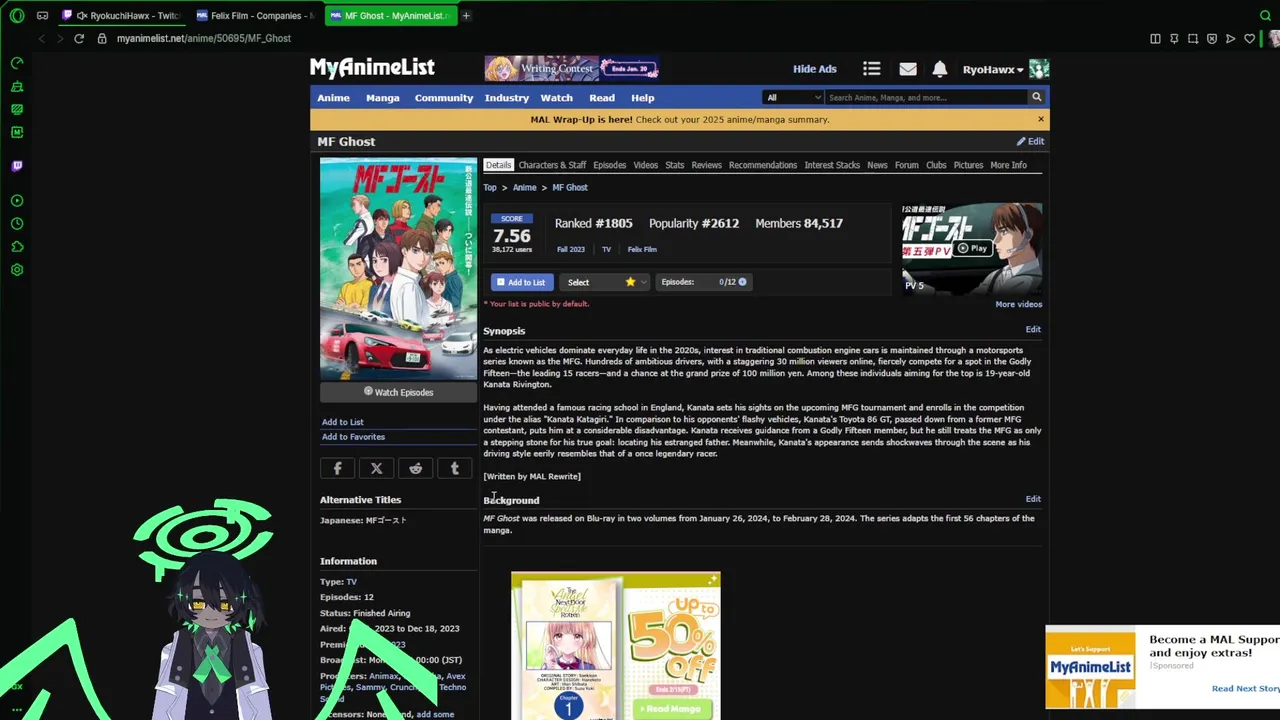Play the PV 5 video thumbnail
Image resolution: width=1280 pixels, height=720 pixels.
pyautogui.click(x=972, y=248)
